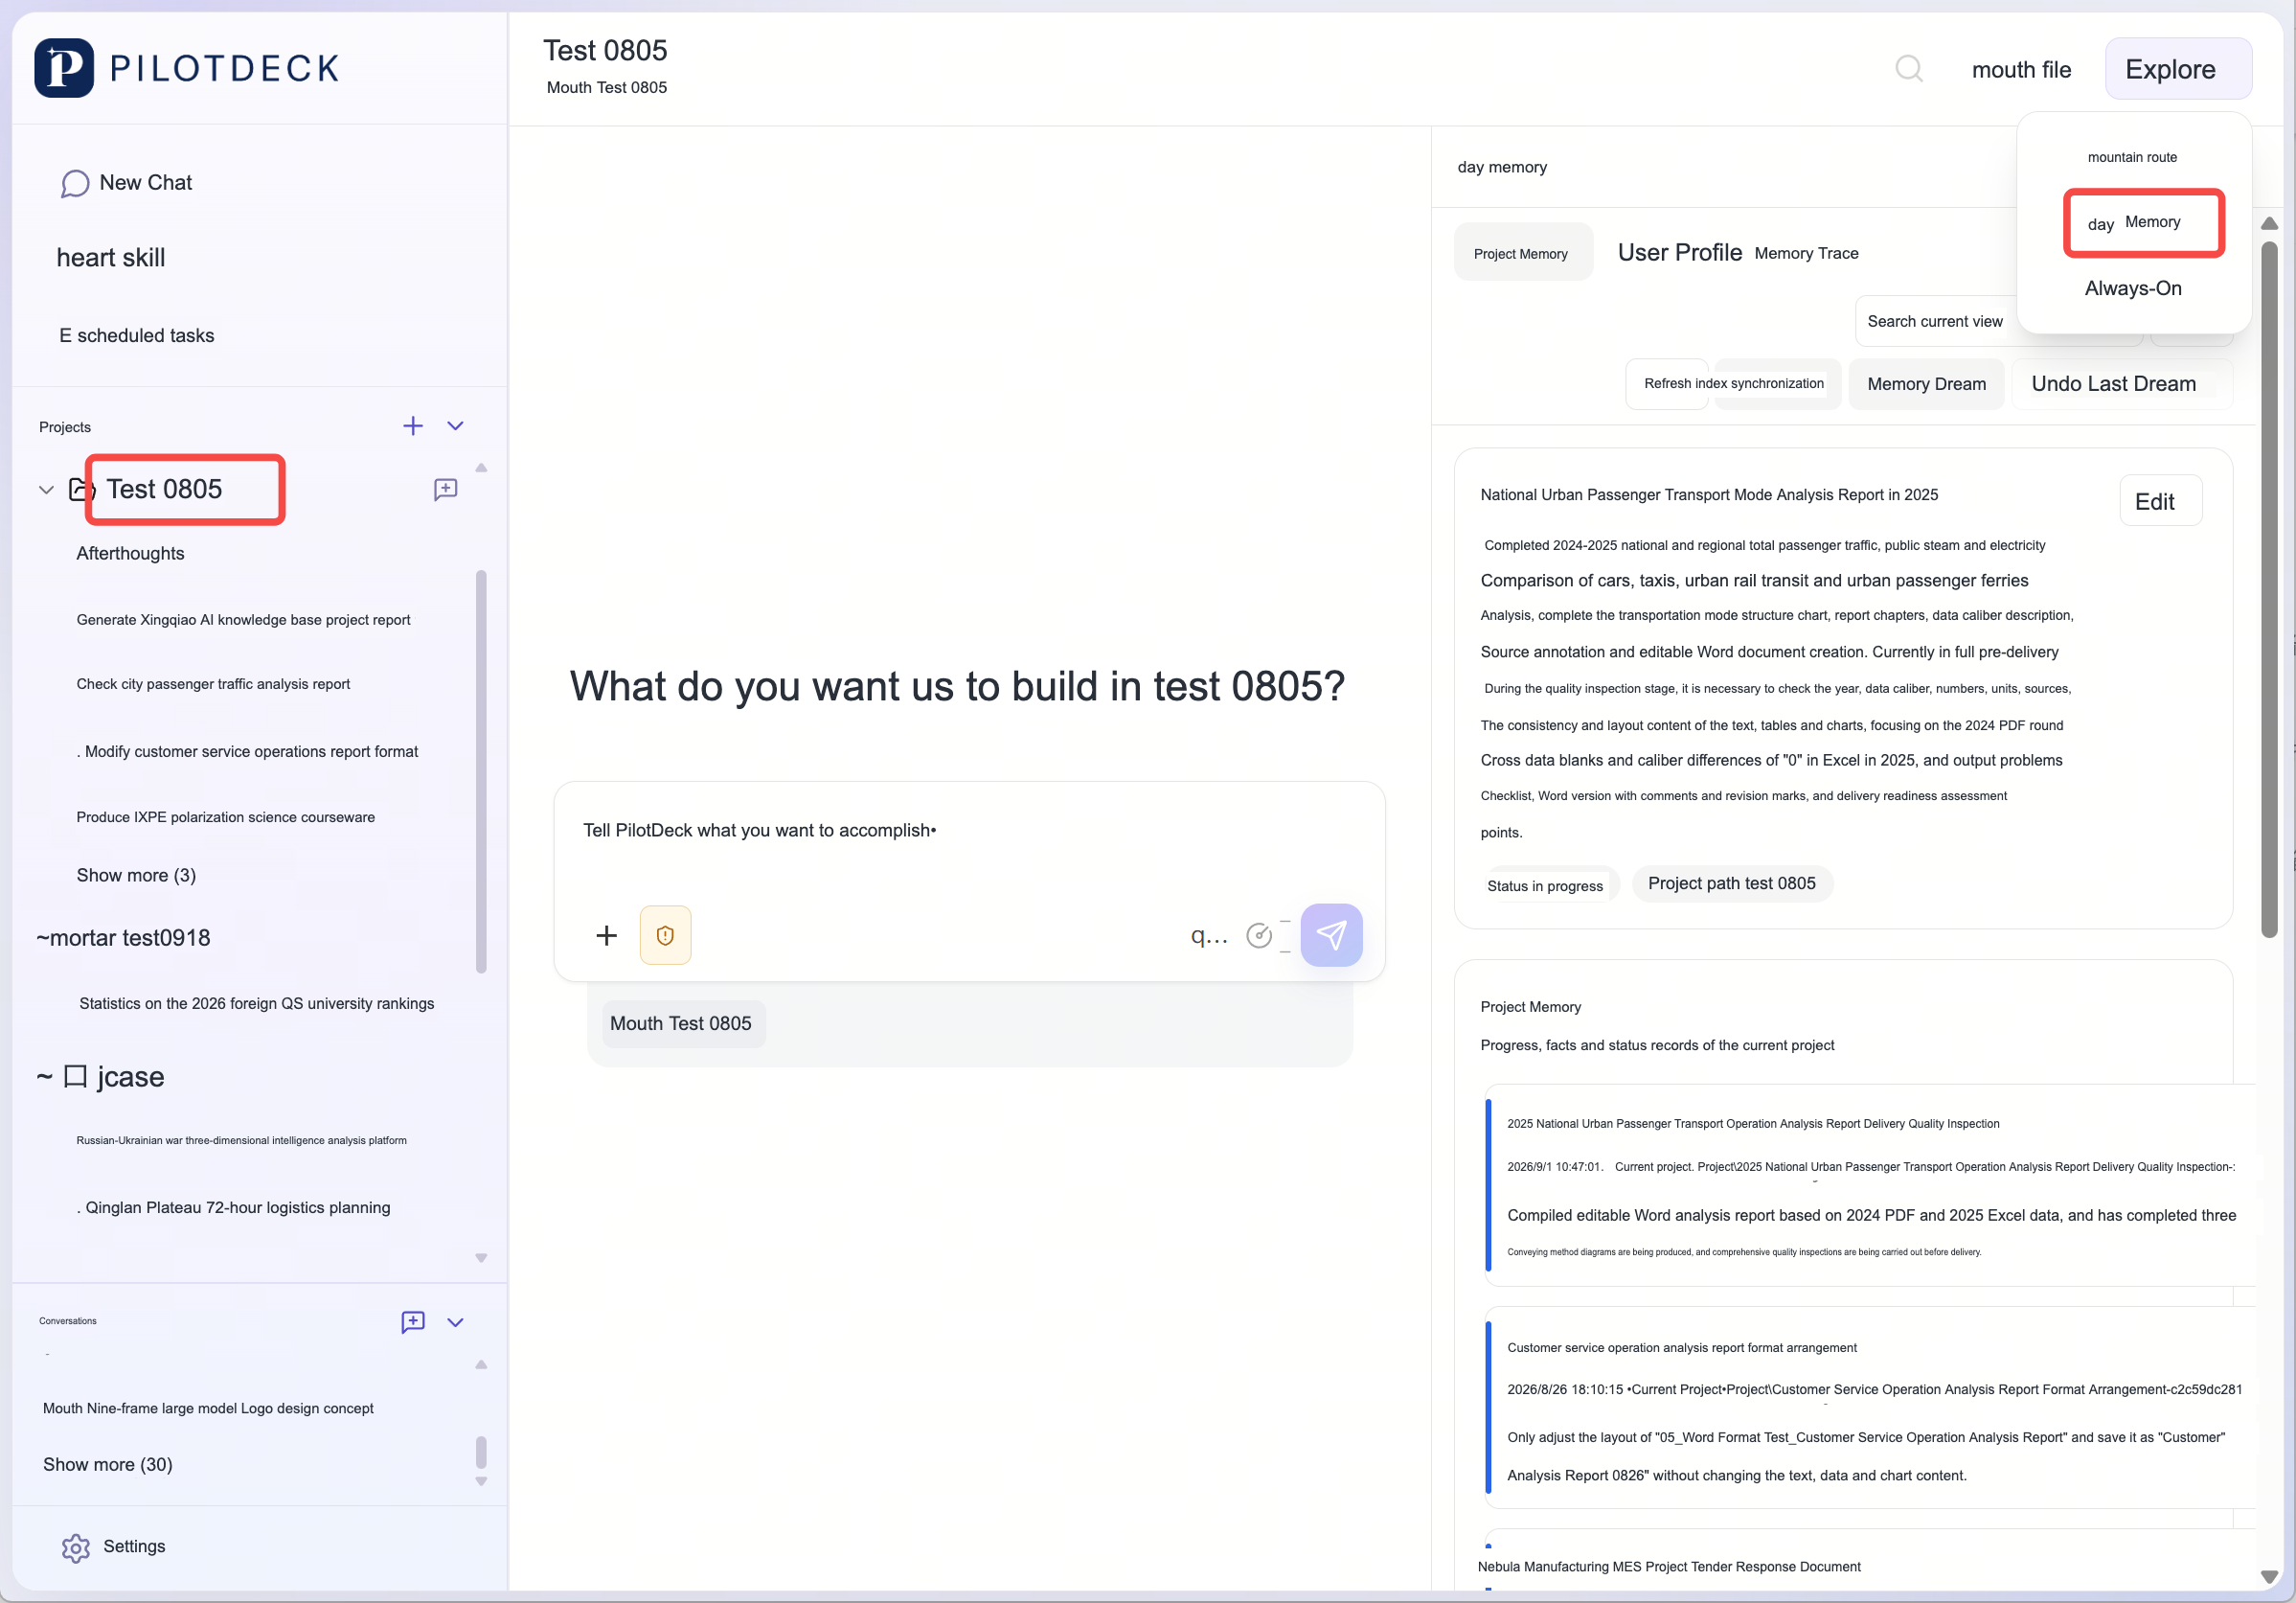Click the orange shield permission icon
Viewport: 2296px width, 1603px height.
pyautogui.click(x=665, y=935)
